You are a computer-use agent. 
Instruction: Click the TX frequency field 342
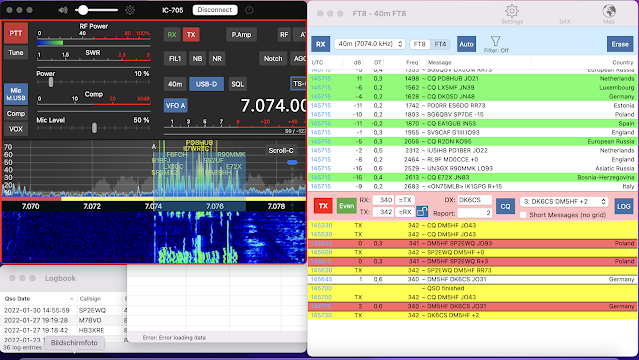click(x=383, y=212)
